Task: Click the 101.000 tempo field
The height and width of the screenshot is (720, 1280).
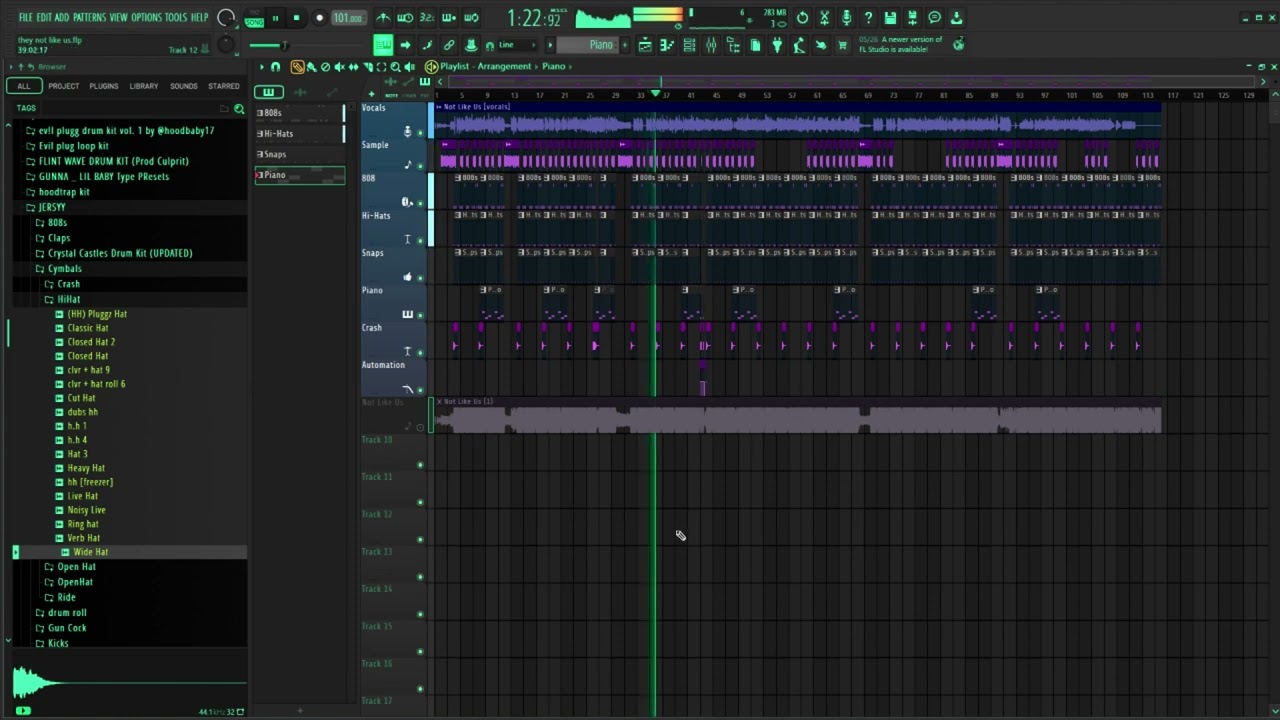Action: 348,18
